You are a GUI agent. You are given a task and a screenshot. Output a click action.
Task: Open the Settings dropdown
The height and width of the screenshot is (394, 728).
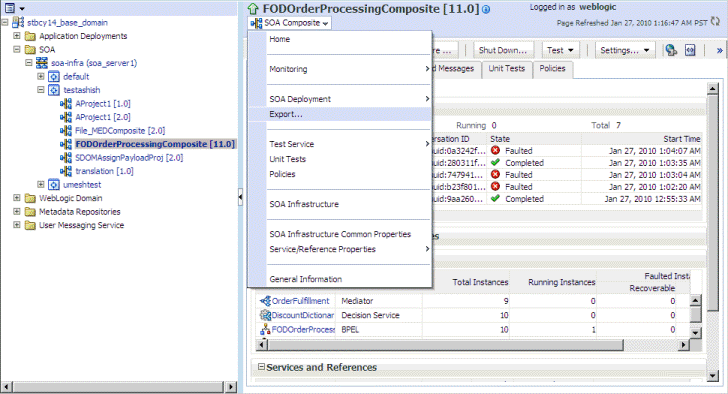[624, 50]
